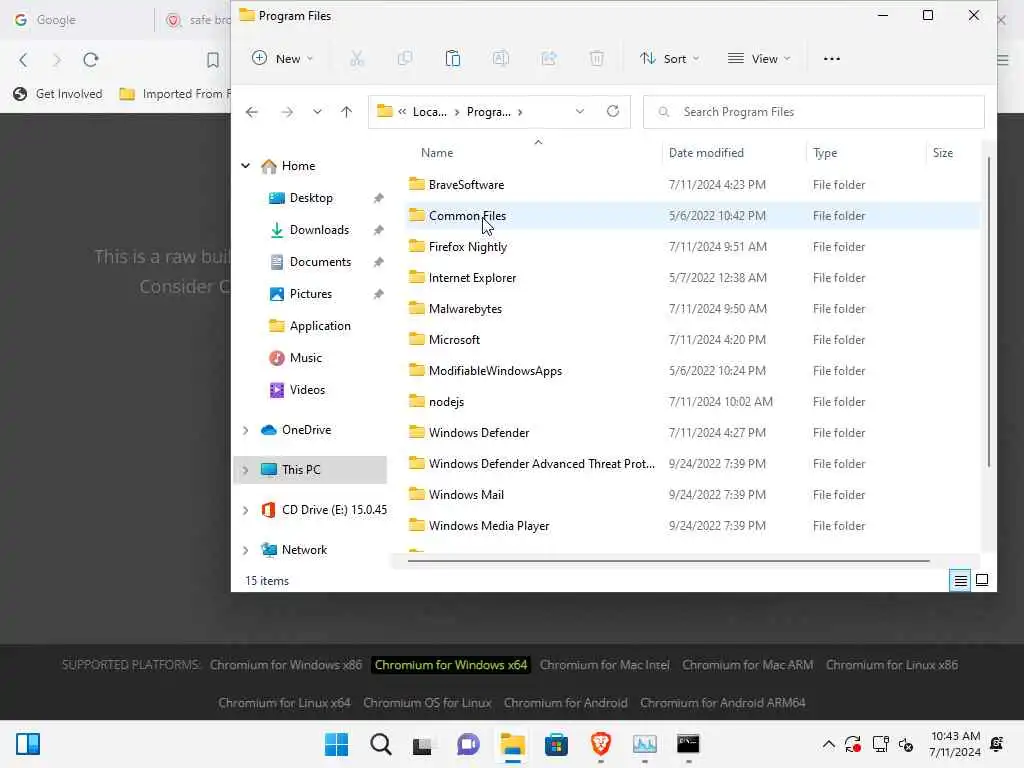Go back with the Explorer back arrow
The height and width of the screenshot is (768, 1024).
[x=252, y=112]
